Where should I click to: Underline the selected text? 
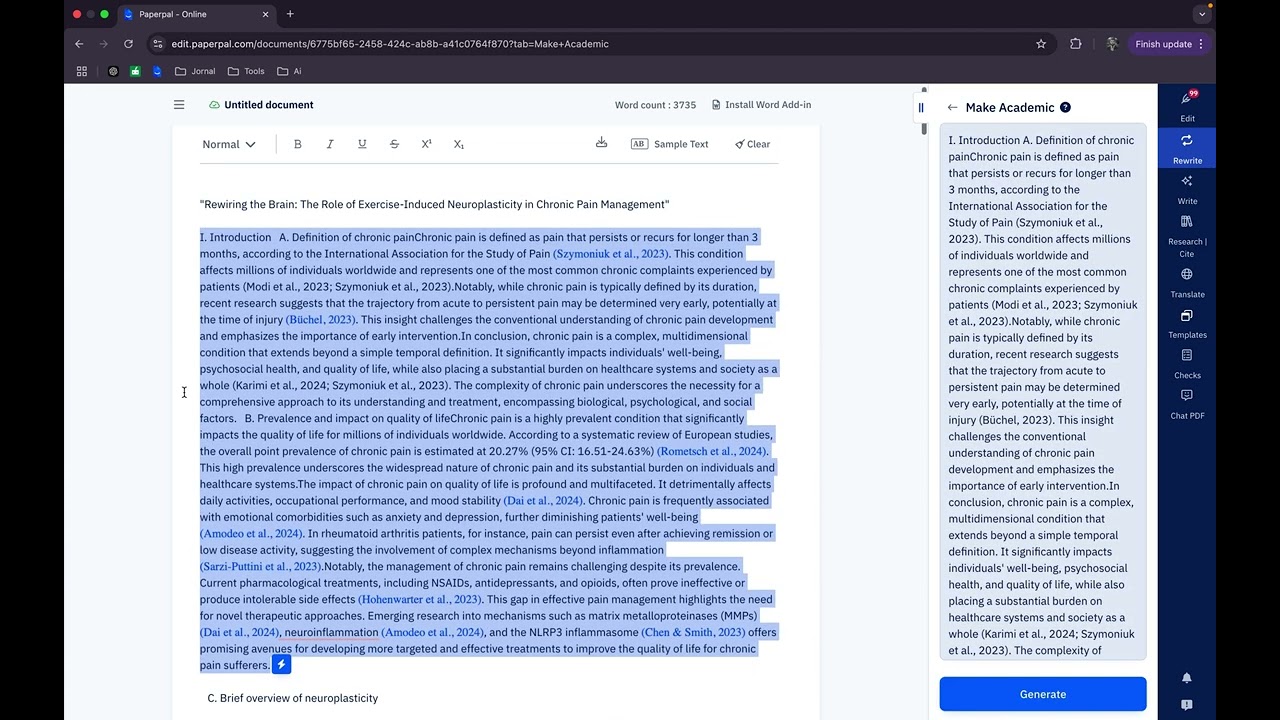pyautogui.click(x=362, y=144)
